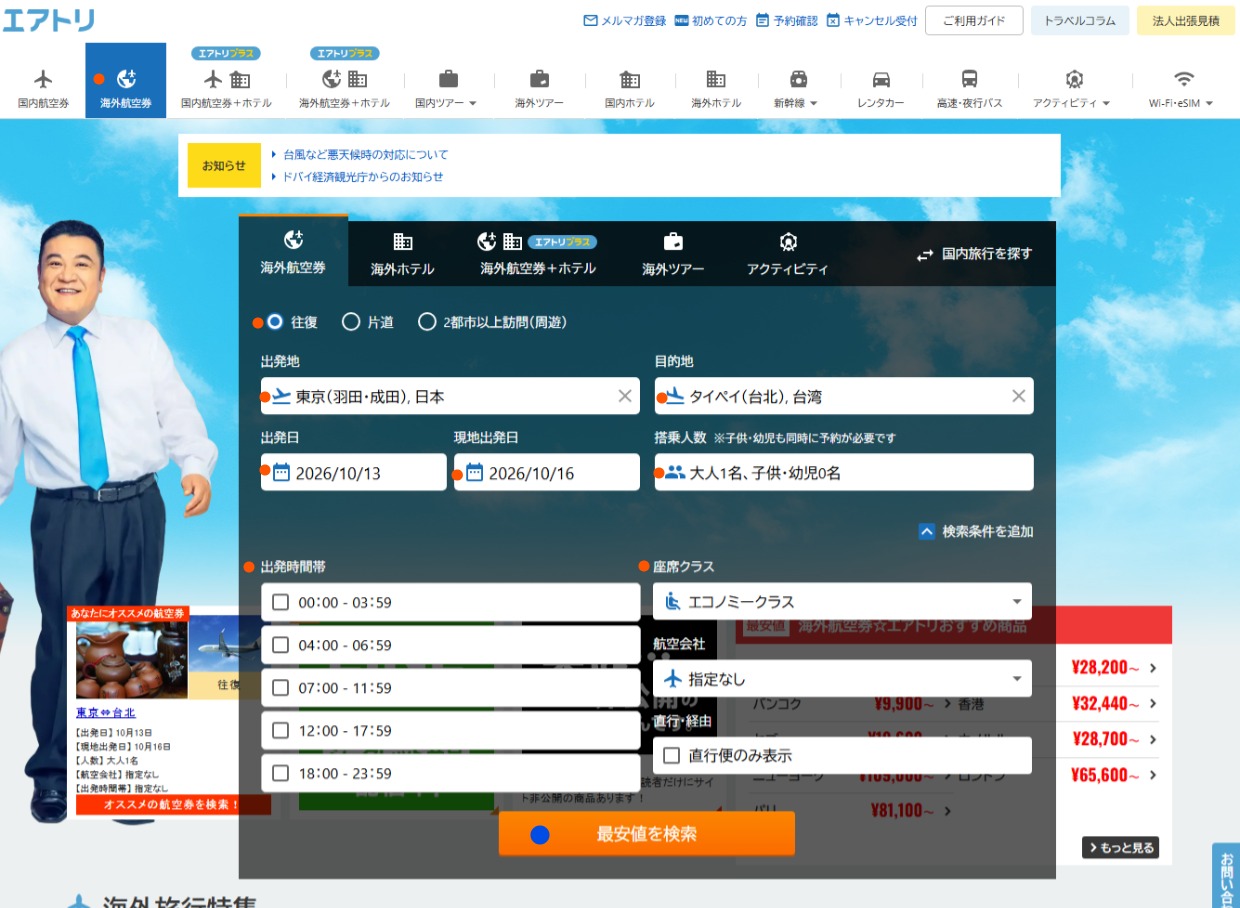Viewport: 1240px width, 908px height.
Task: Switch to 海外航空券＋ホテル search tab
Action: [x=538, y=253]
